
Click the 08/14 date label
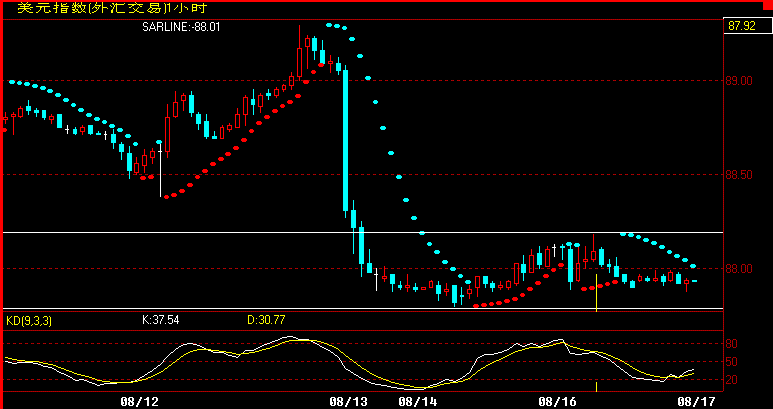[x=418, y=402]
